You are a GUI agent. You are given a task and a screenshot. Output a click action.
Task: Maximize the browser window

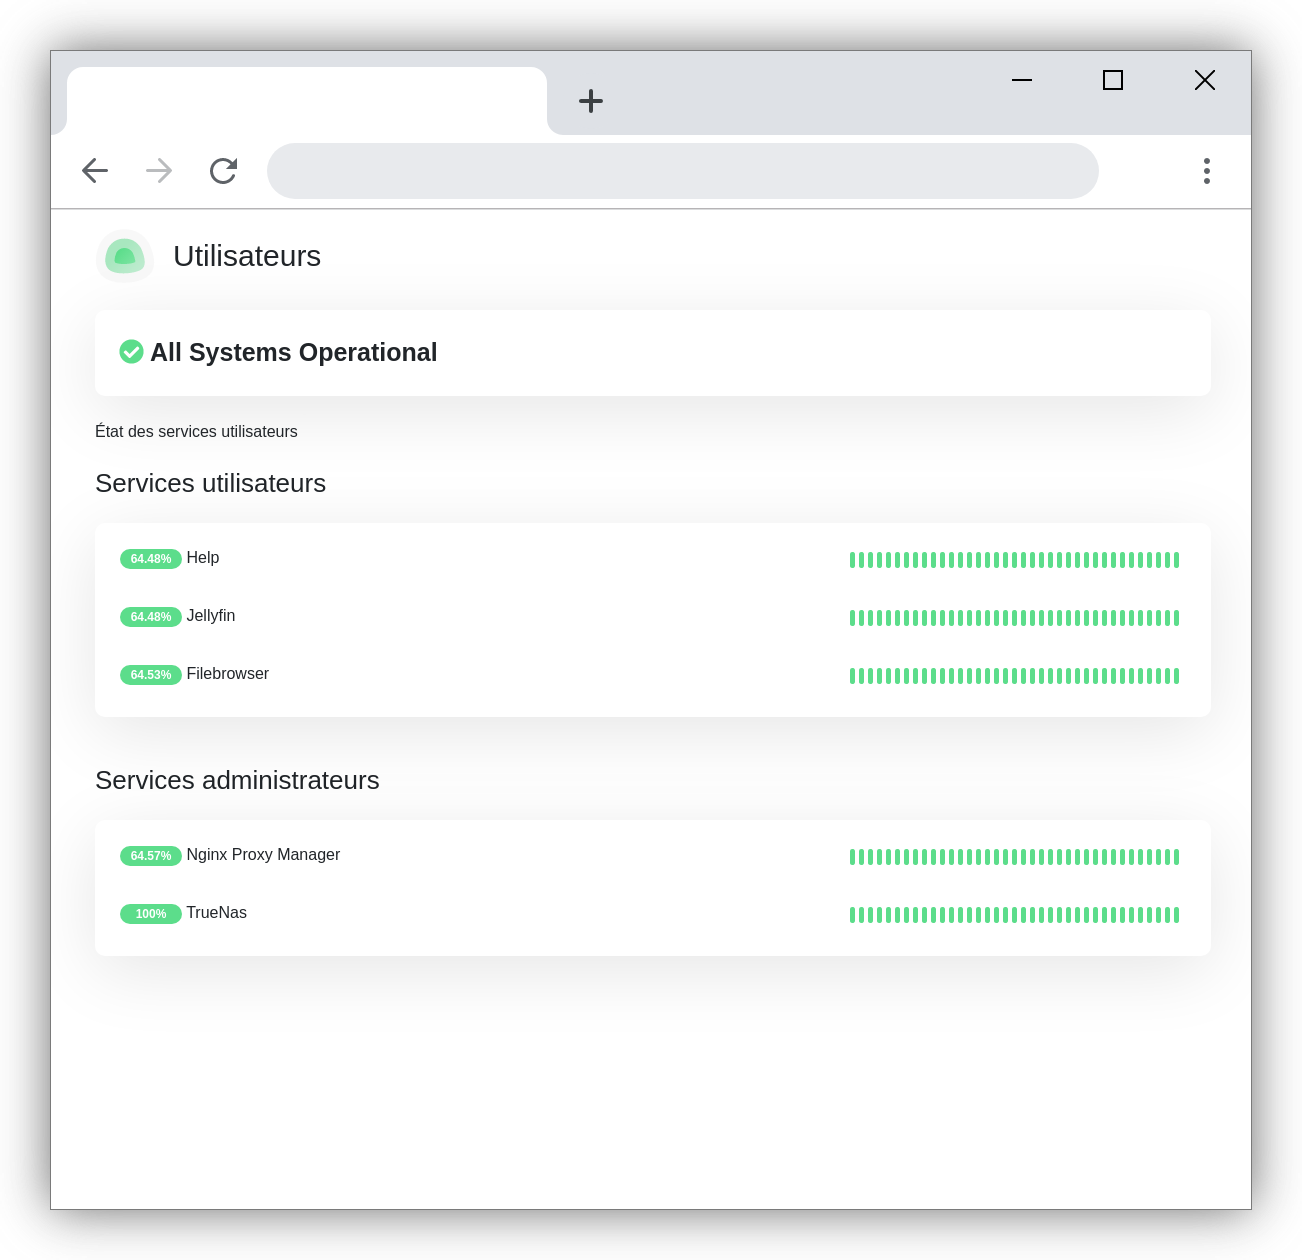(1113, 80)
